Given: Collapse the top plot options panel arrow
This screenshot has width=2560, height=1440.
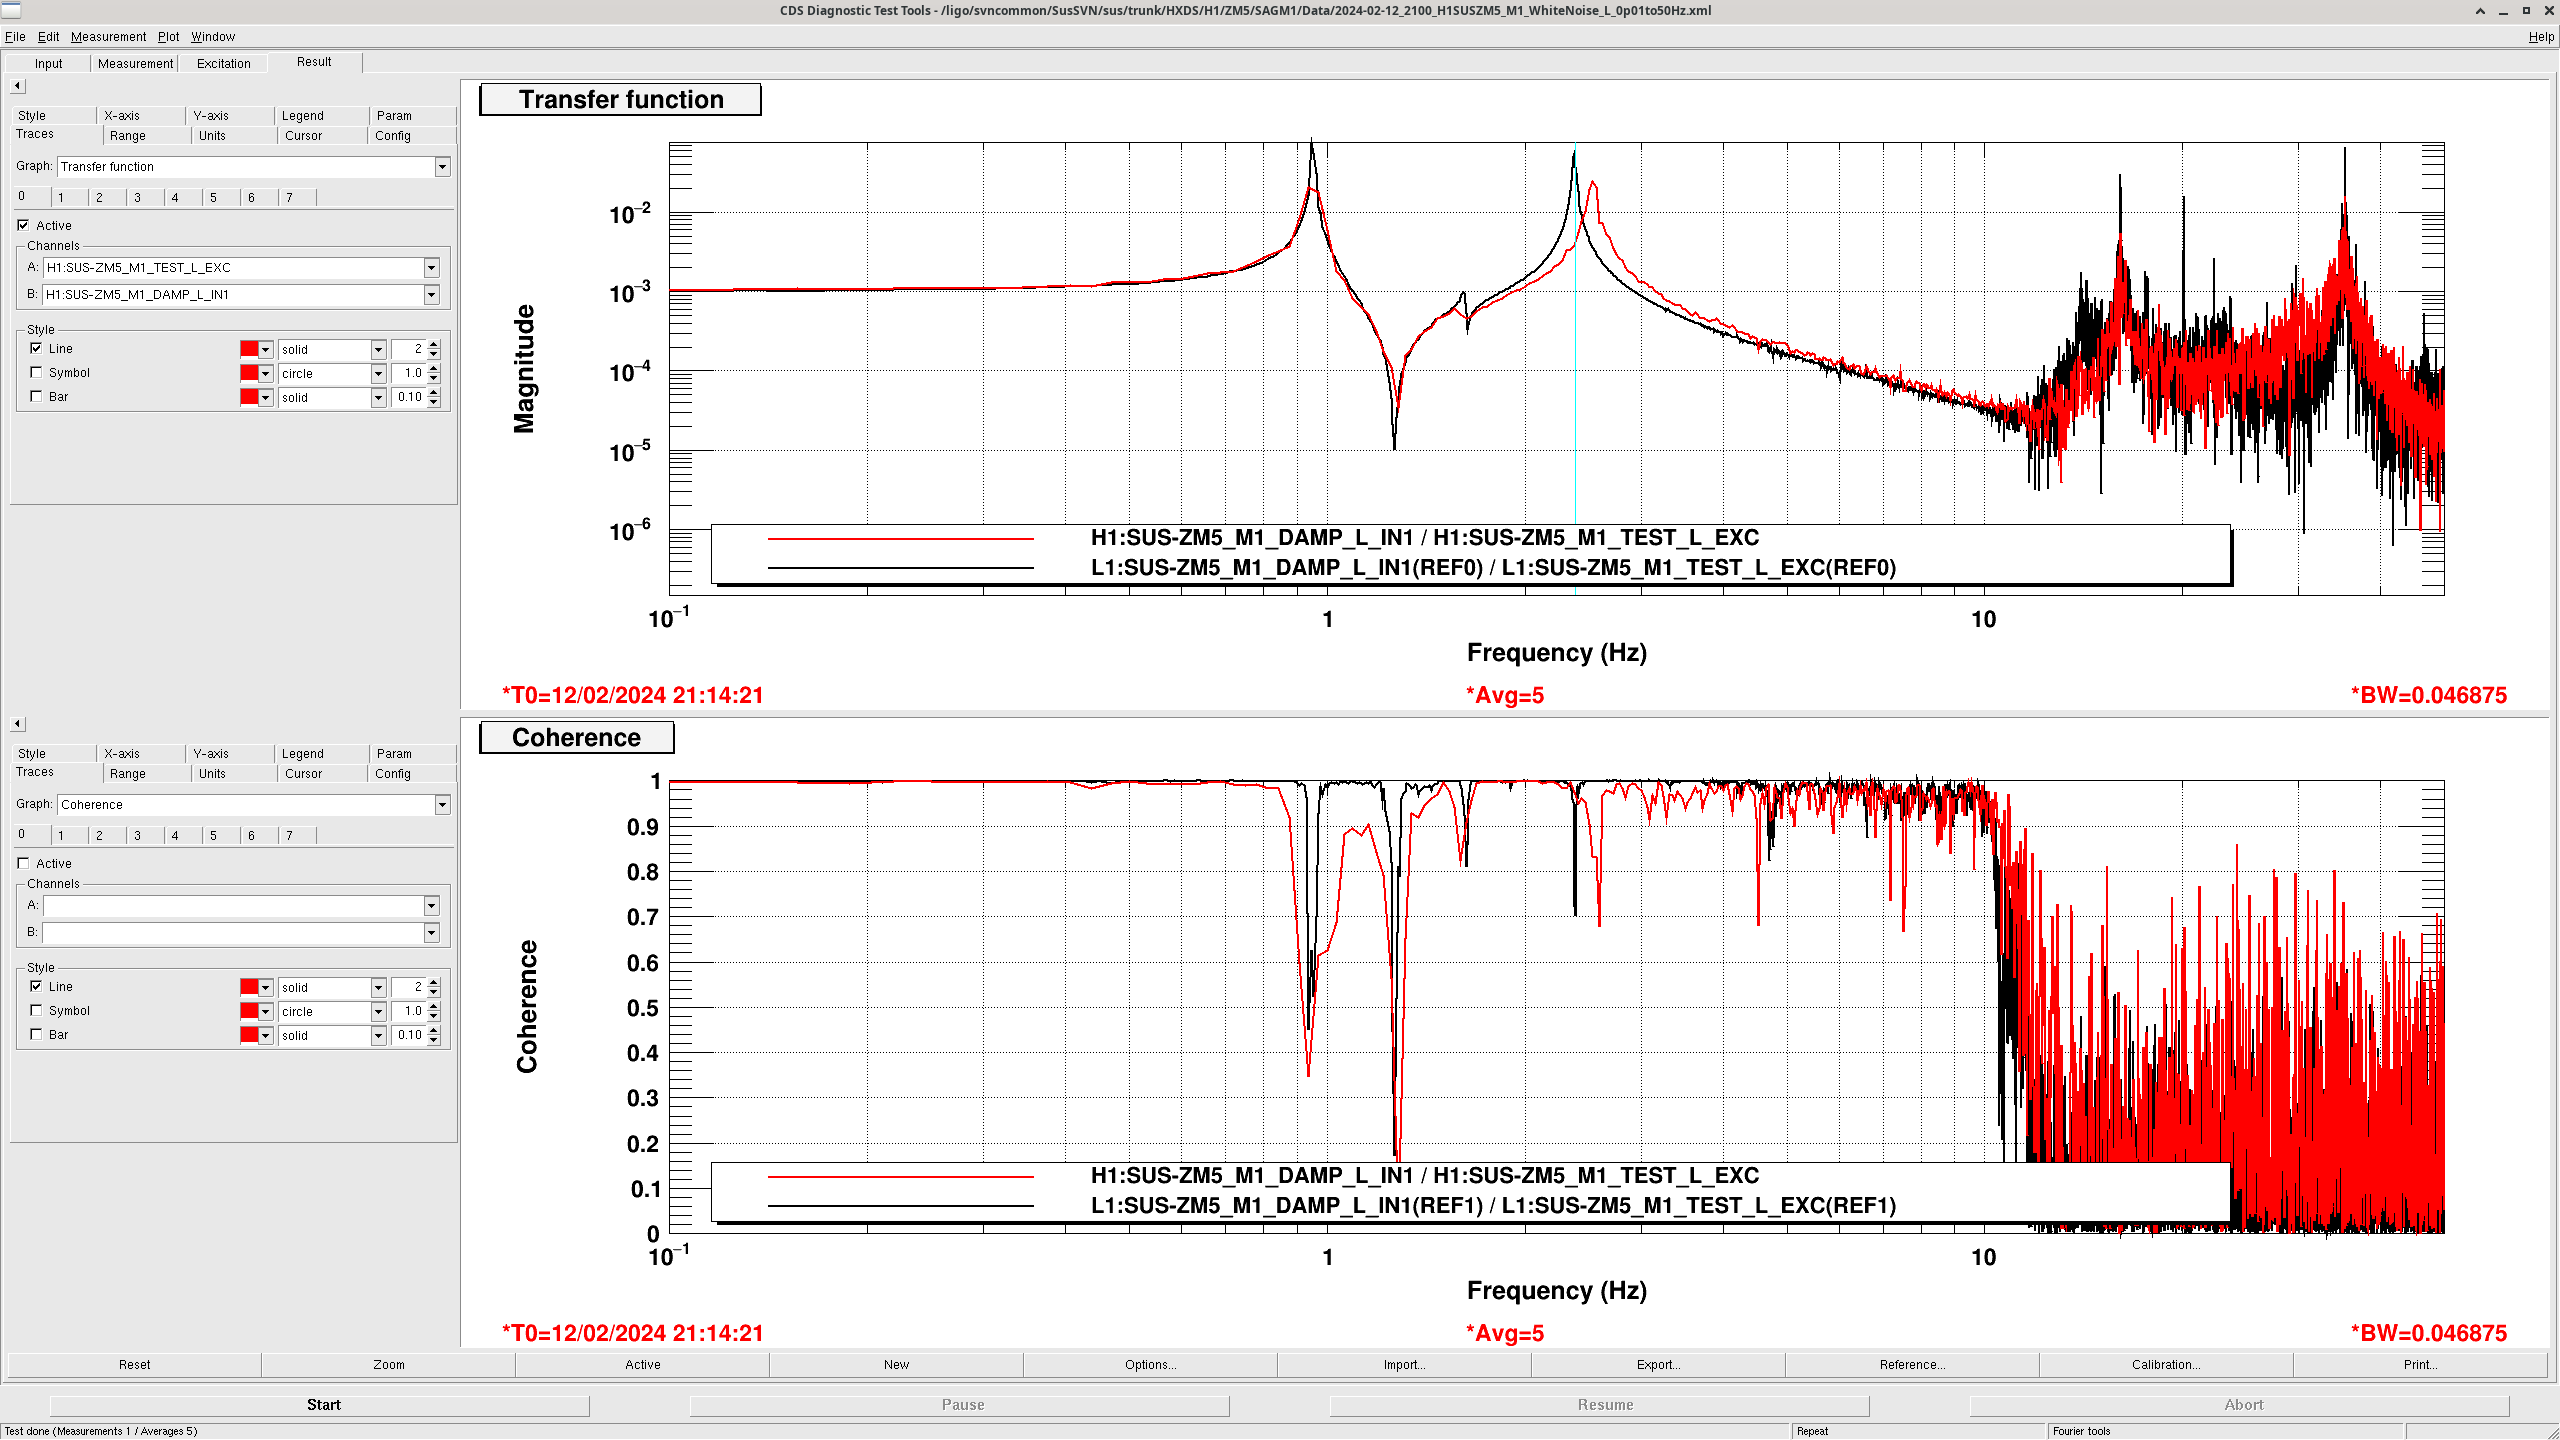Looking at the screenshot, I should click(17, 86).
